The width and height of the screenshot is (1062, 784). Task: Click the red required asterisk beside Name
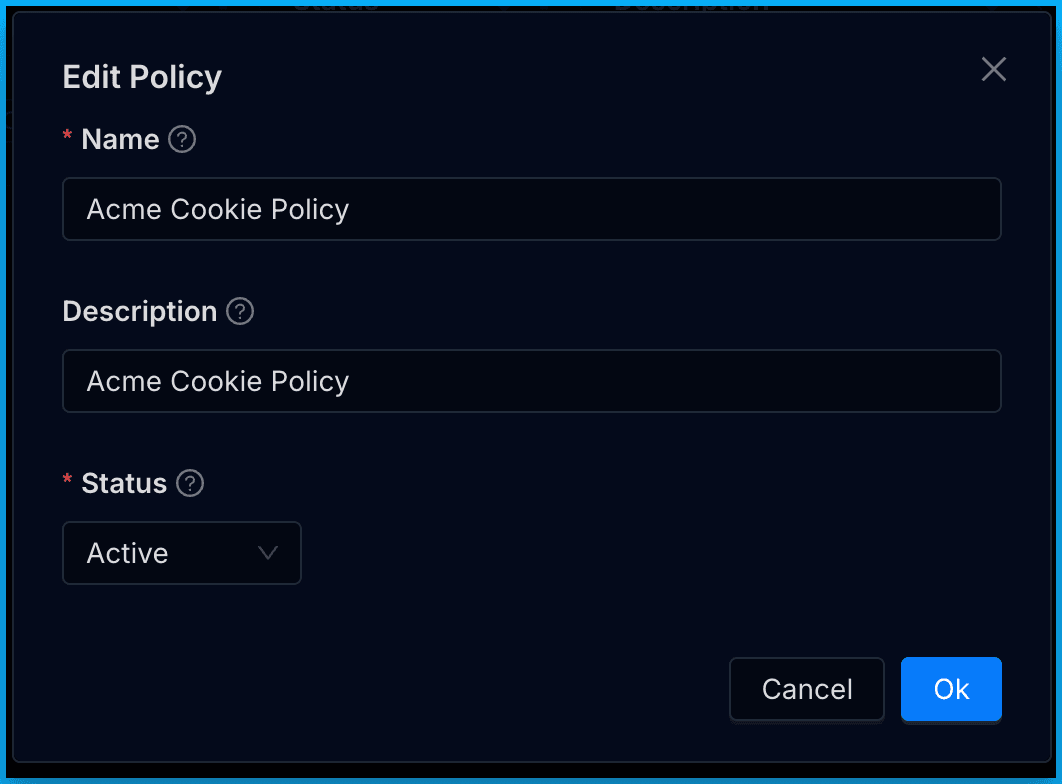coord(68,137)
